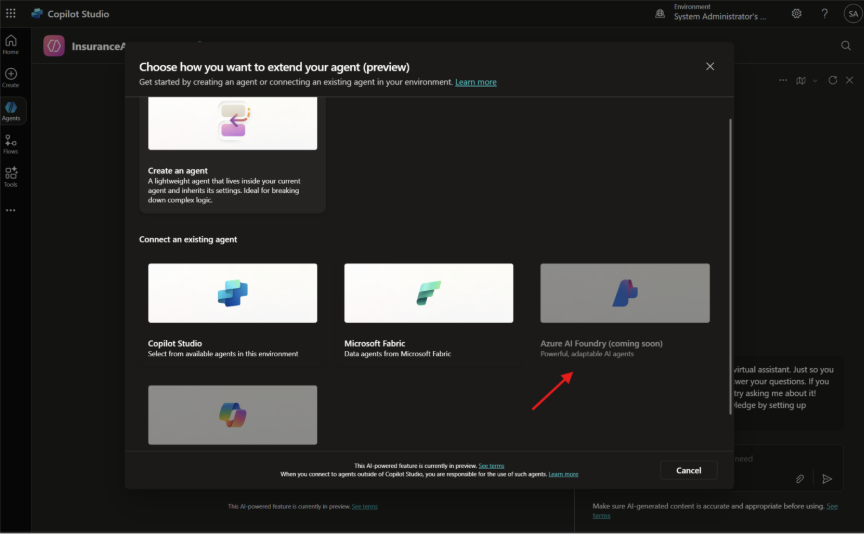Click the Connect an existing agent heading
The height and width of the screenshot is (534, 864).
tap(188, 239)
